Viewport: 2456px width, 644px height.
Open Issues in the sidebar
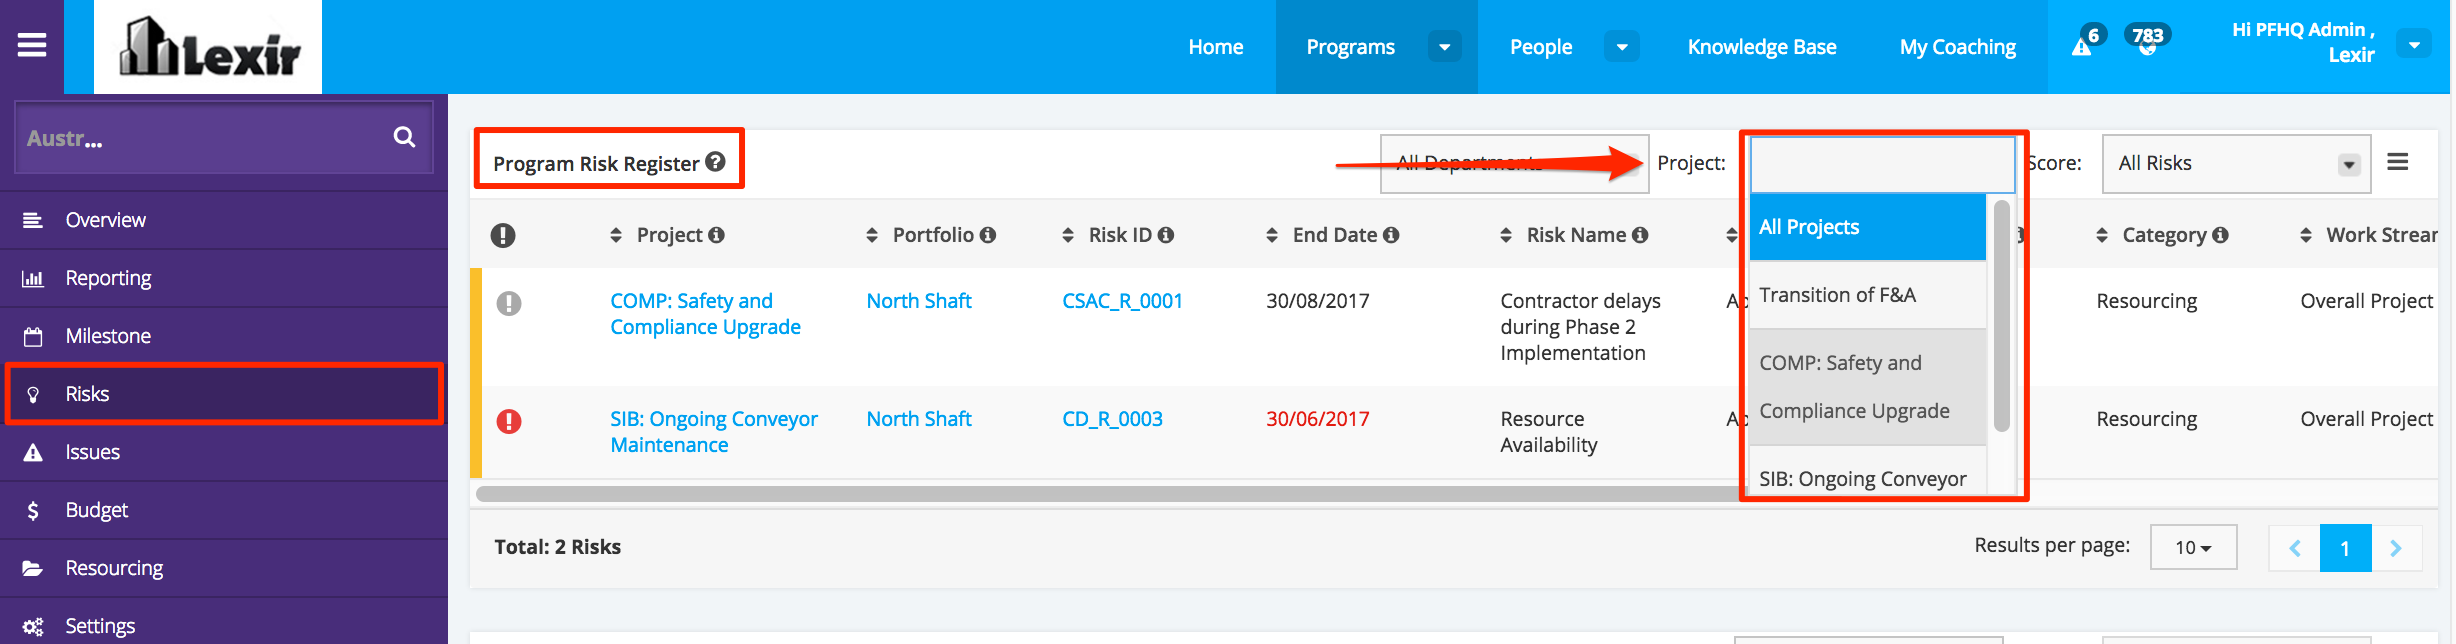click(224, 452)
